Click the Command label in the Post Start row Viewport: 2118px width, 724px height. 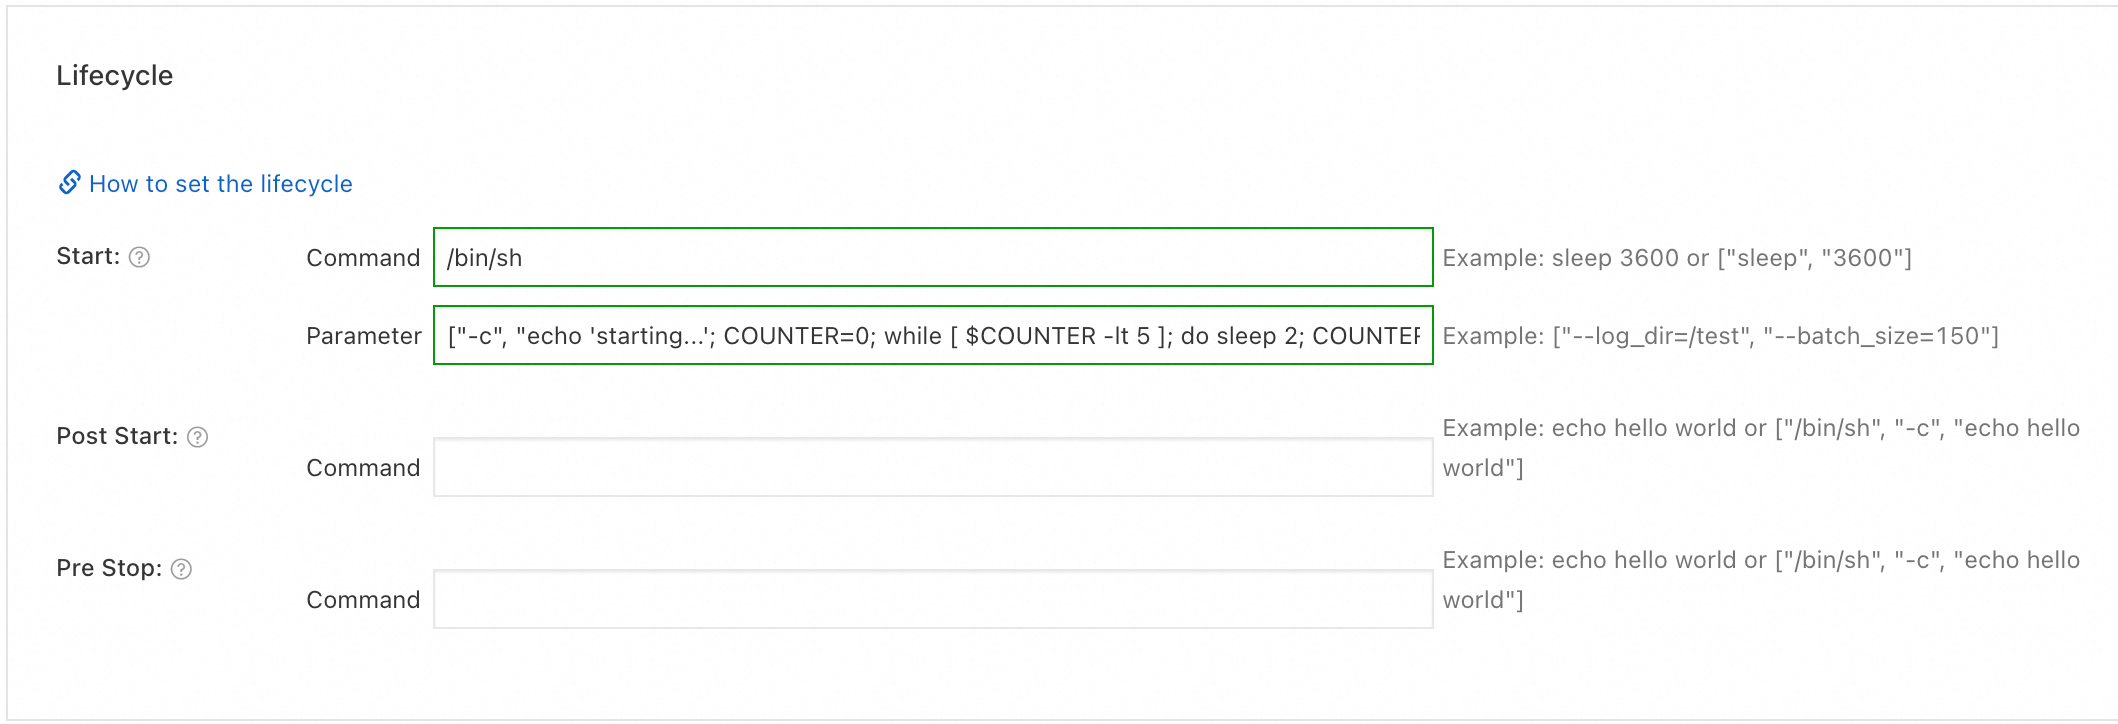pyautogui.click(x=362, y=468)
